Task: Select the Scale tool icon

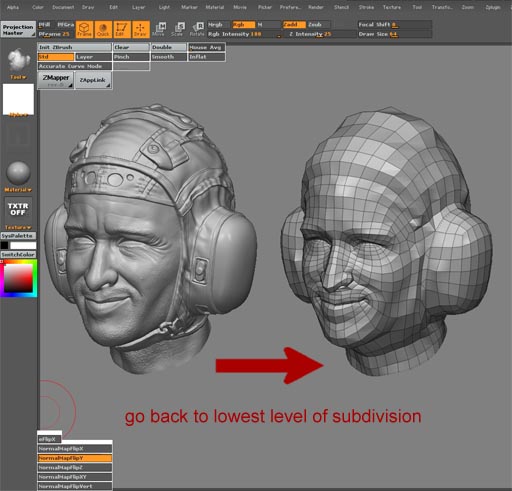Action: point(178,29)
